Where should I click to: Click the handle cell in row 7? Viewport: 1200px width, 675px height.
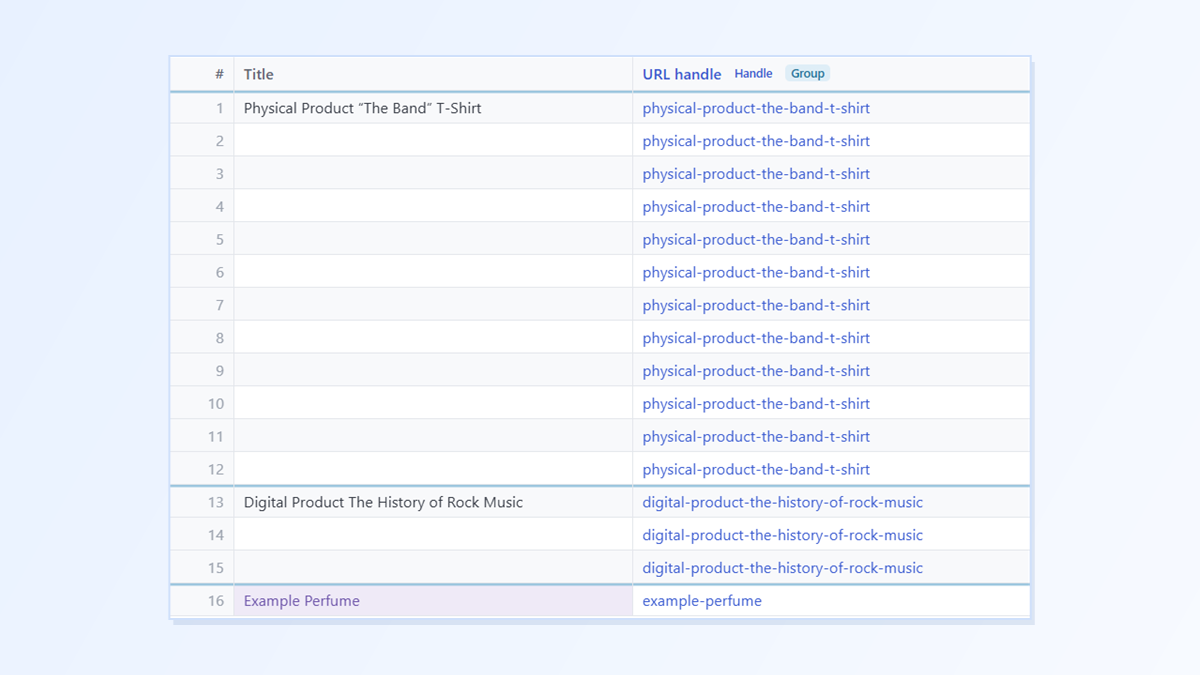point(831,305)
